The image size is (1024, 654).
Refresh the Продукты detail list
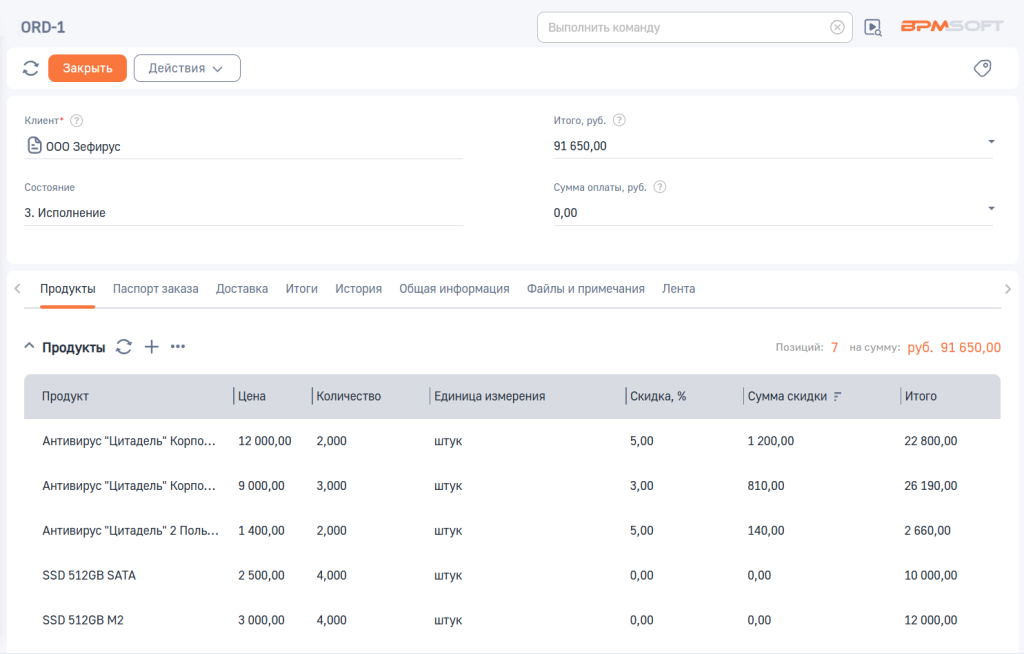pos(124,347)
